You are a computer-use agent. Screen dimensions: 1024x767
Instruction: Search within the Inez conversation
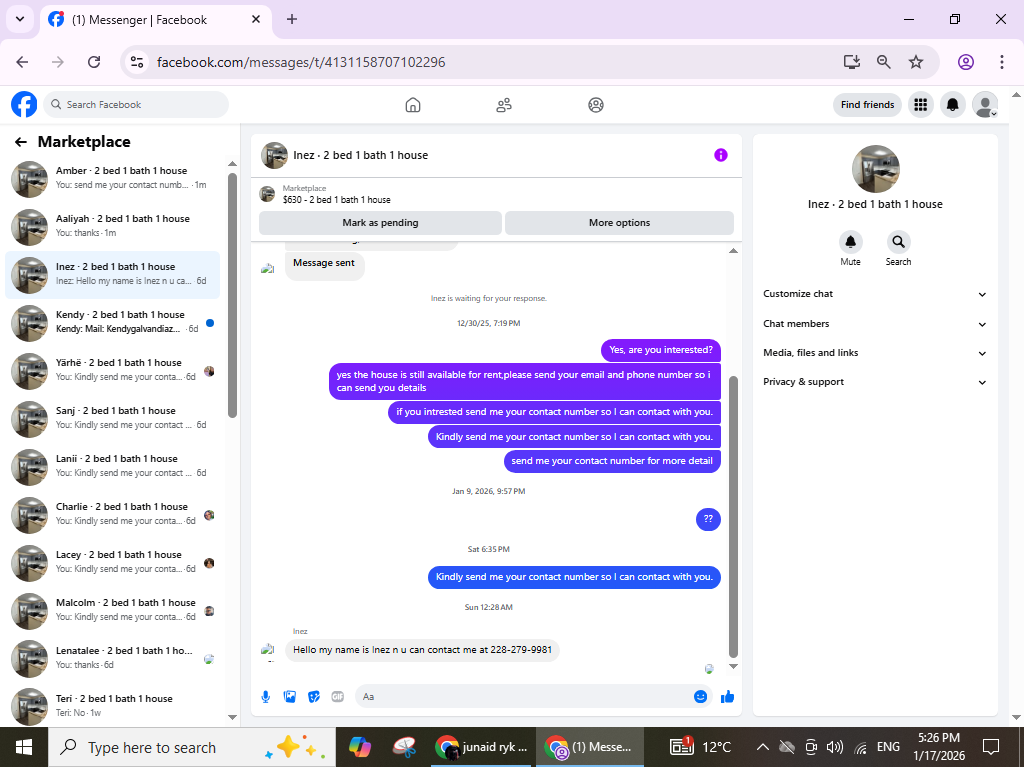[899, 242]
